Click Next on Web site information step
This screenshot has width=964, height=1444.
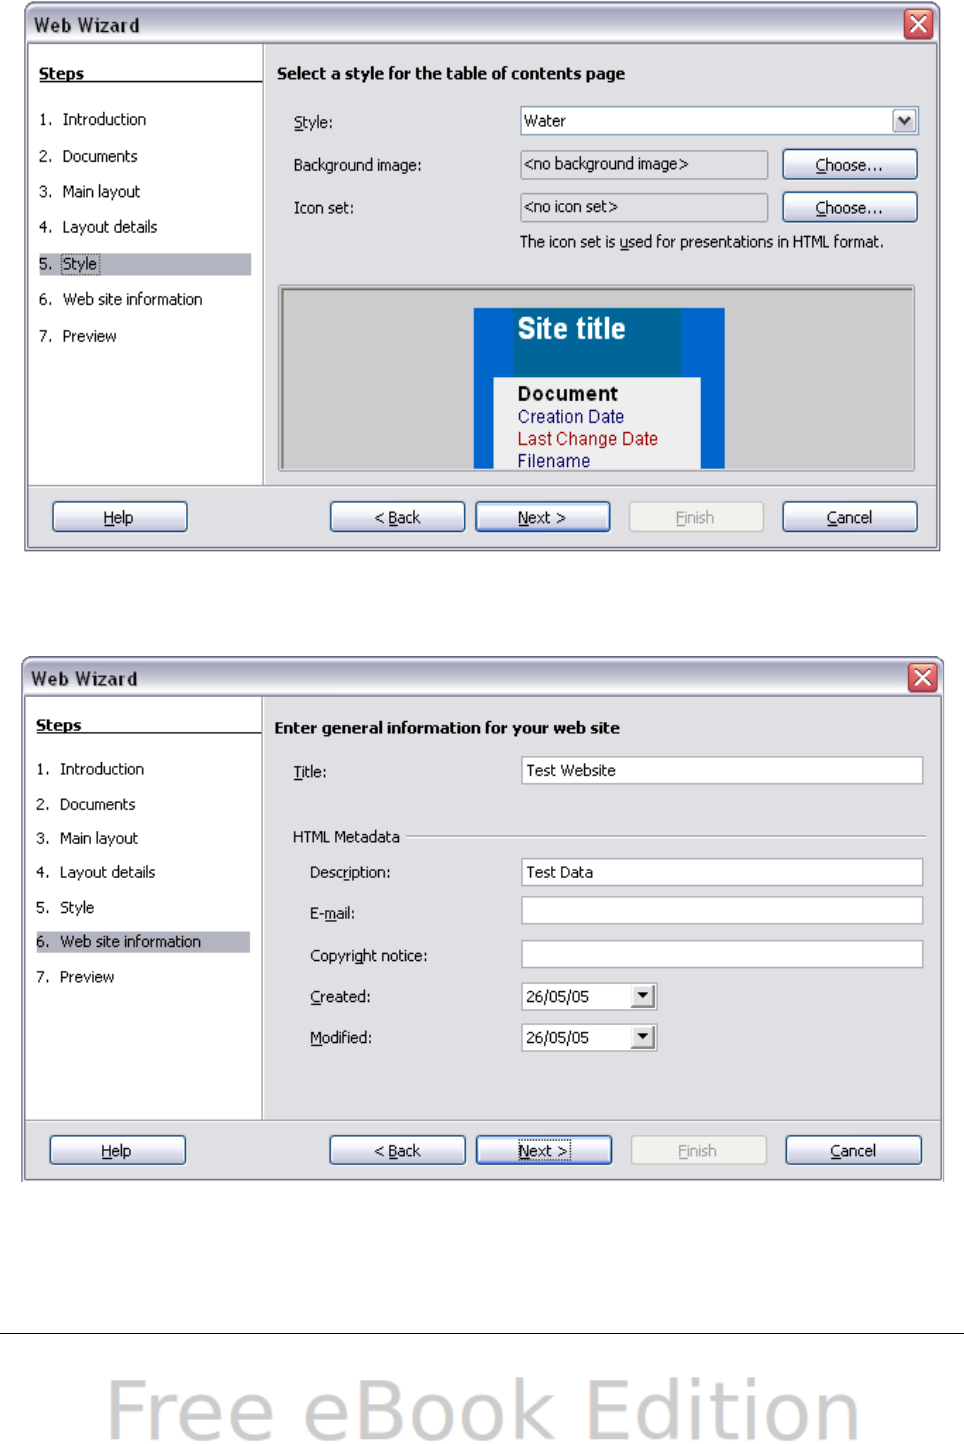544,1150
